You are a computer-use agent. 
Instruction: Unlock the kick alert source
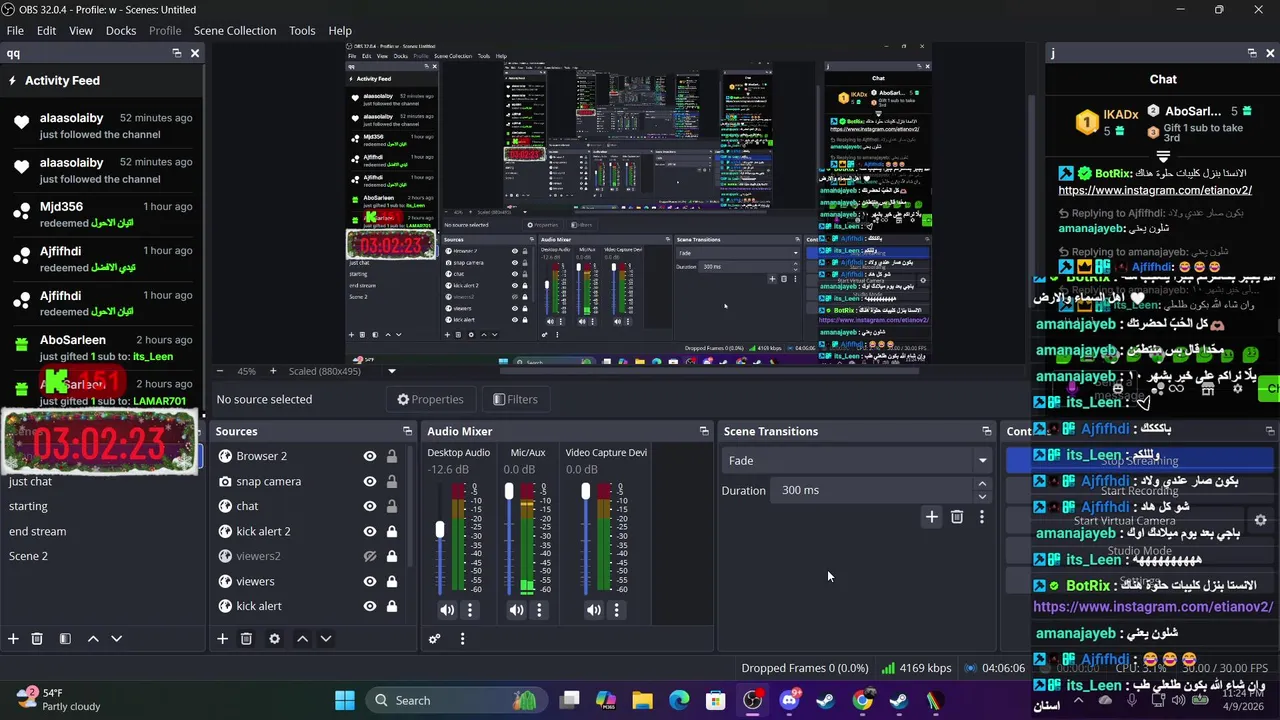click(392, 606)
